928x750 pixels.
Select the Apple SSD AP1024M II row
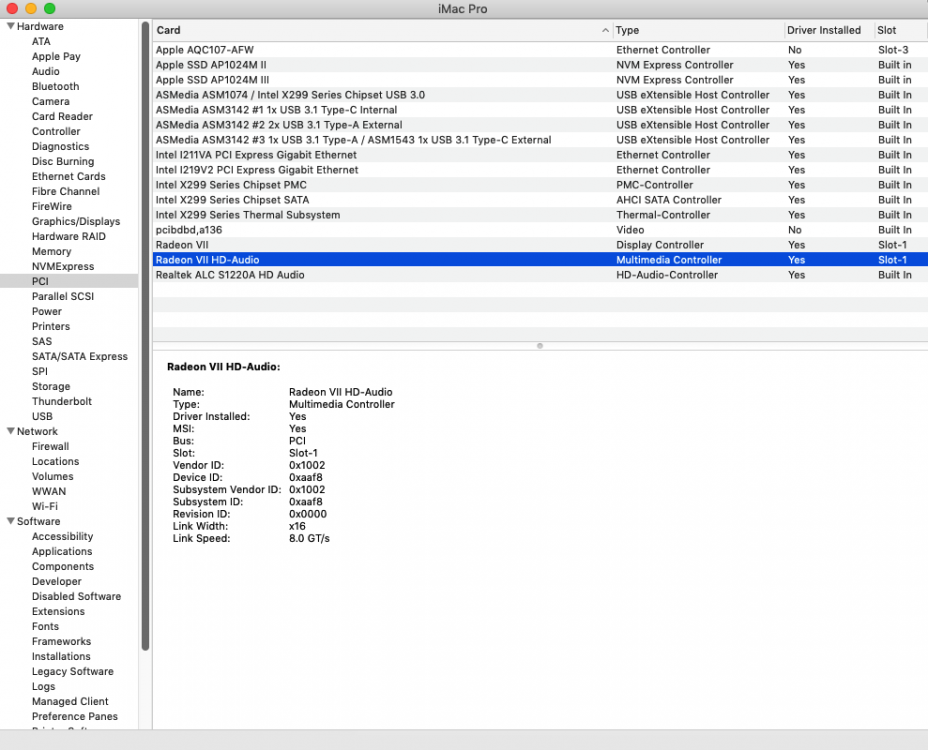pyautogui.click(x=540, y=65)
